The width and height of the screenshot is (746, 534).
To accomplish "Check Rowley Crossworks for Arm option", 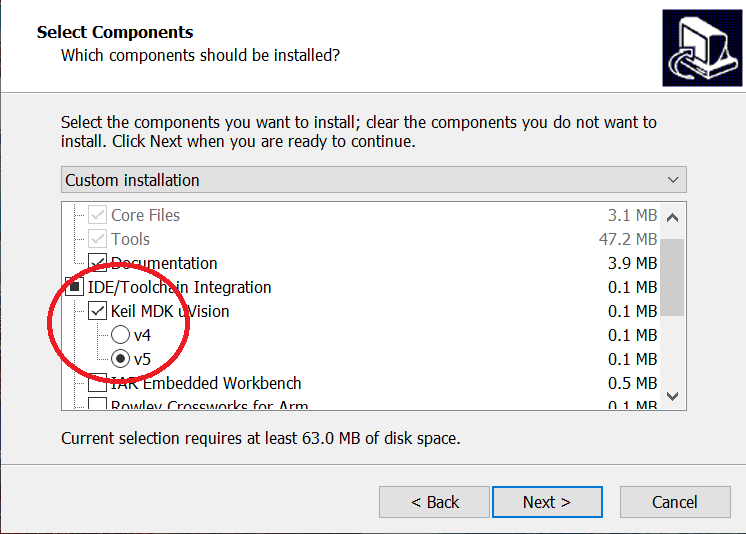I will (x=98, y=404).
